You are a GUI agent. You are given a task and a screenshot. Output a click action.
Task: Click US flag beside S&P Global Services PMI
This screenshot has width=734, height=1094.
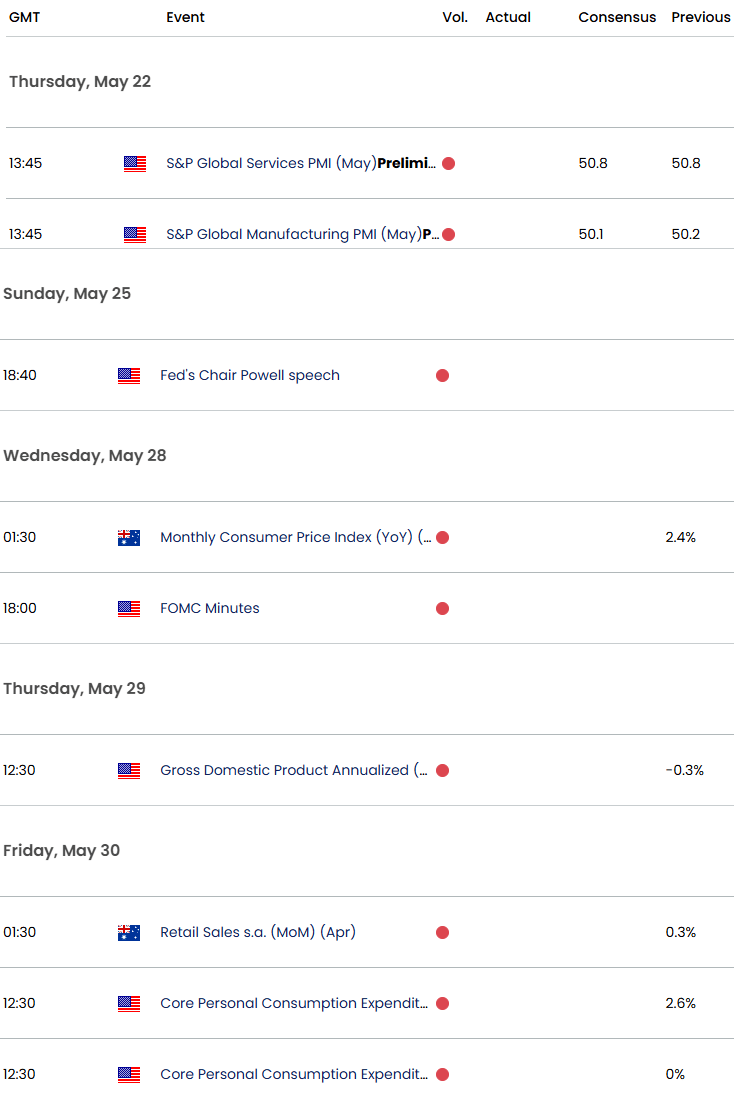click(135, 163)
